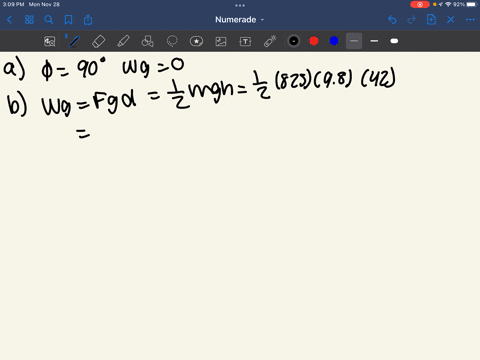Select the zoom window tool
Viewport: 480px width, 360px height.
pyautogui.click(x=50, y=41)
